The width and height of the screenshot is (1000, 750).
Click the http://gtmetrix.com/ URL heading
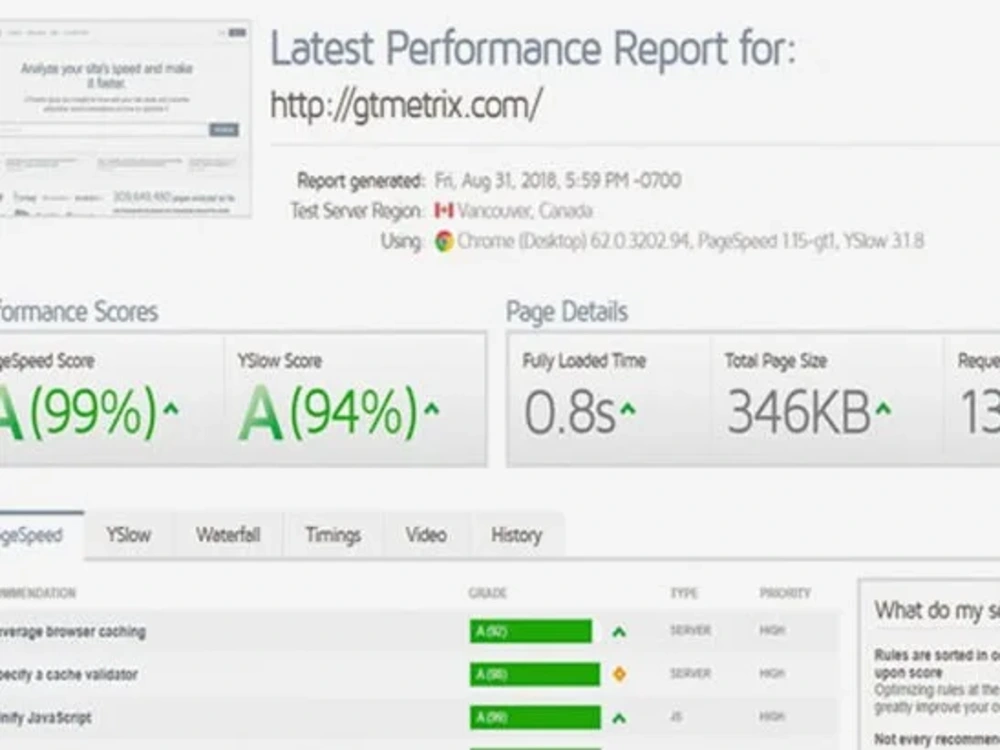pyautogui.click(x=406, y=105)
